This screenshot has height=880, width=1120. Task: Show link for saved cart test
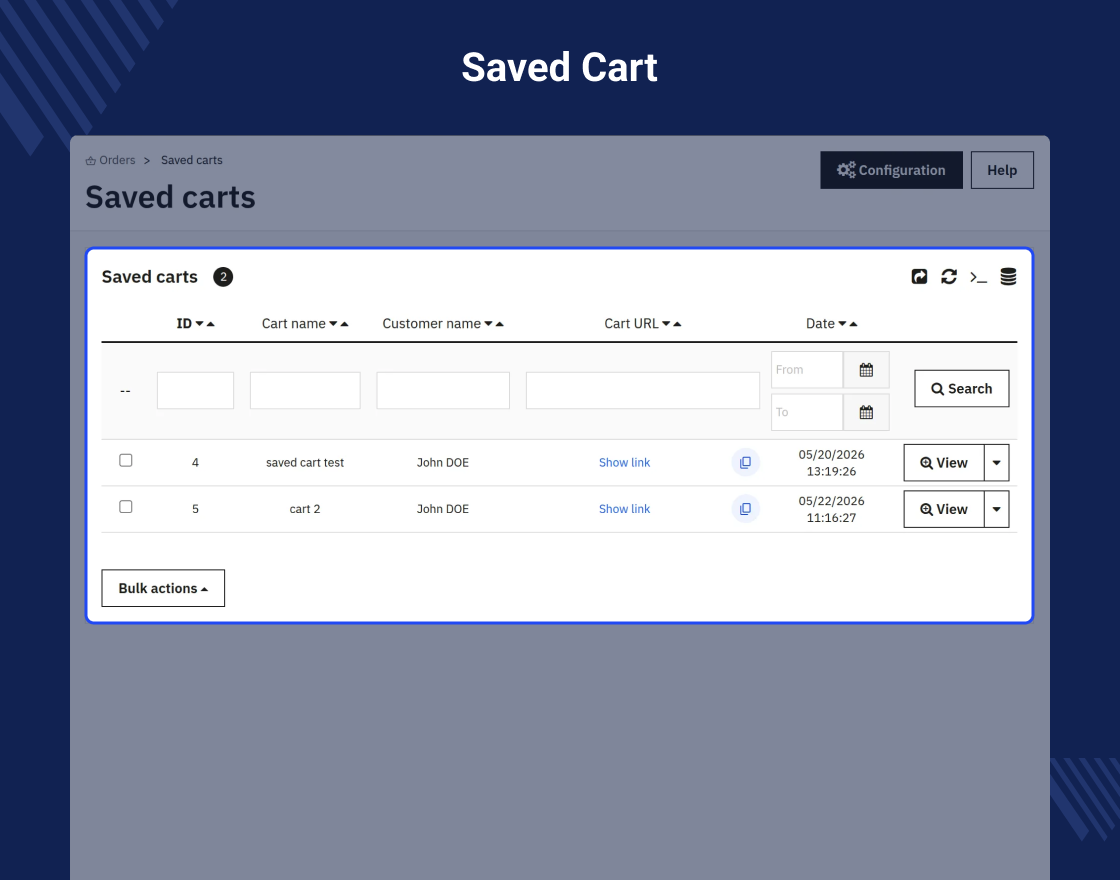[x=624, y=462]
